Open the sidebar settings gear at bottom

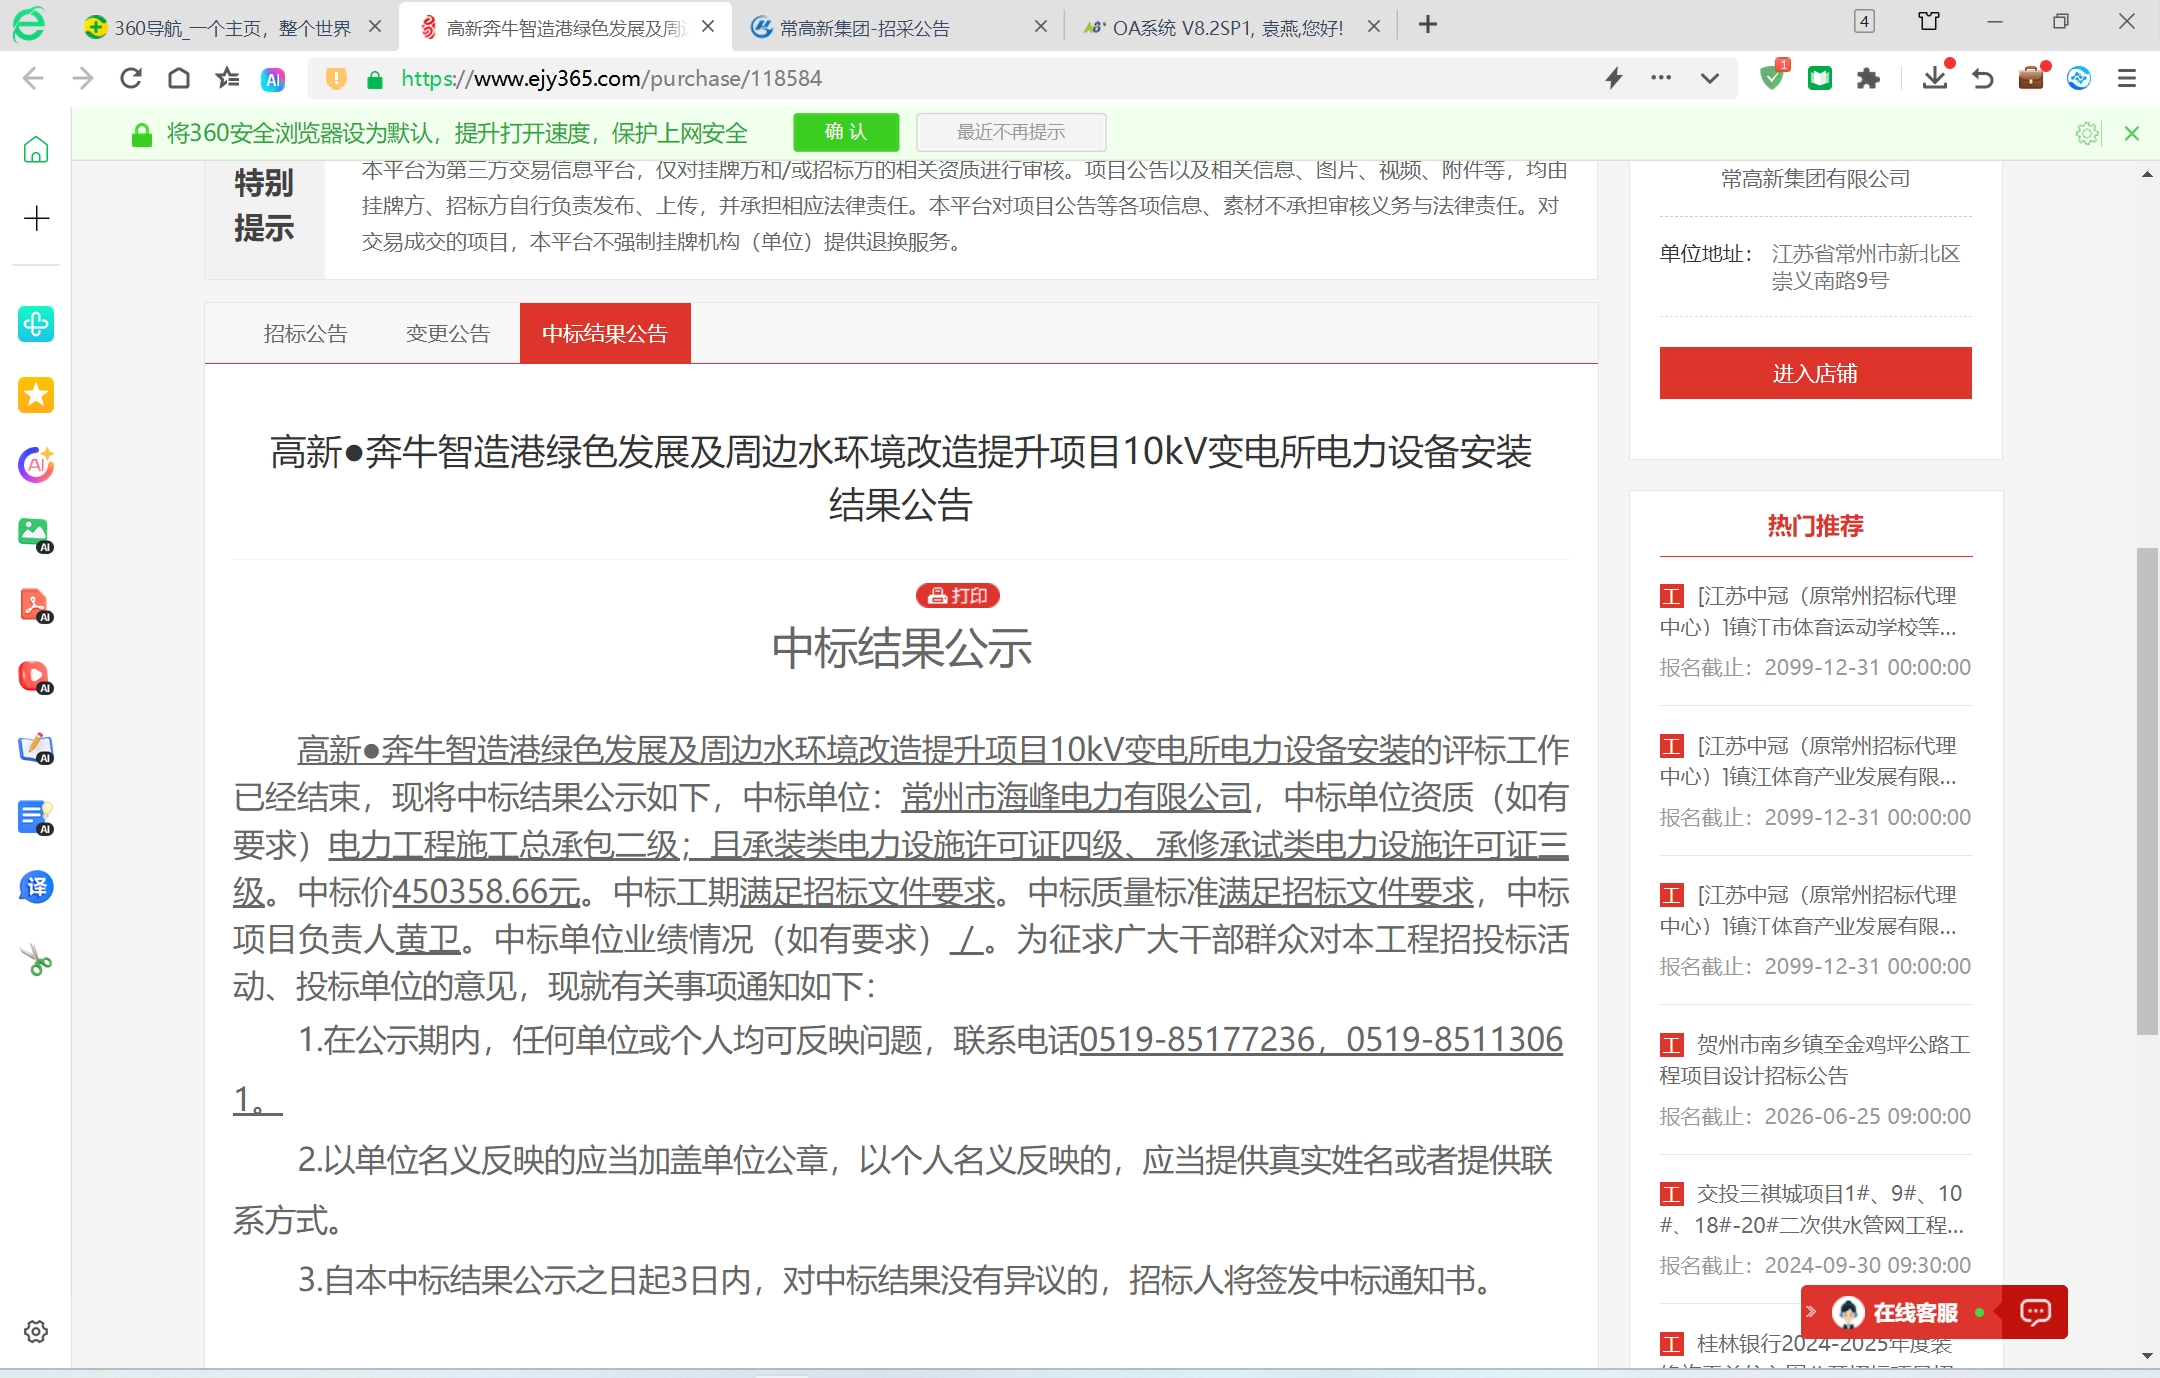36,1331
